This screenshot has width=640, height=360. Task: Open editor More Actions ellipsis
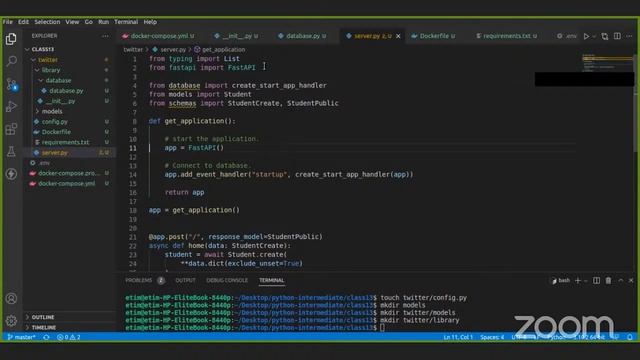tap(629, 36)
